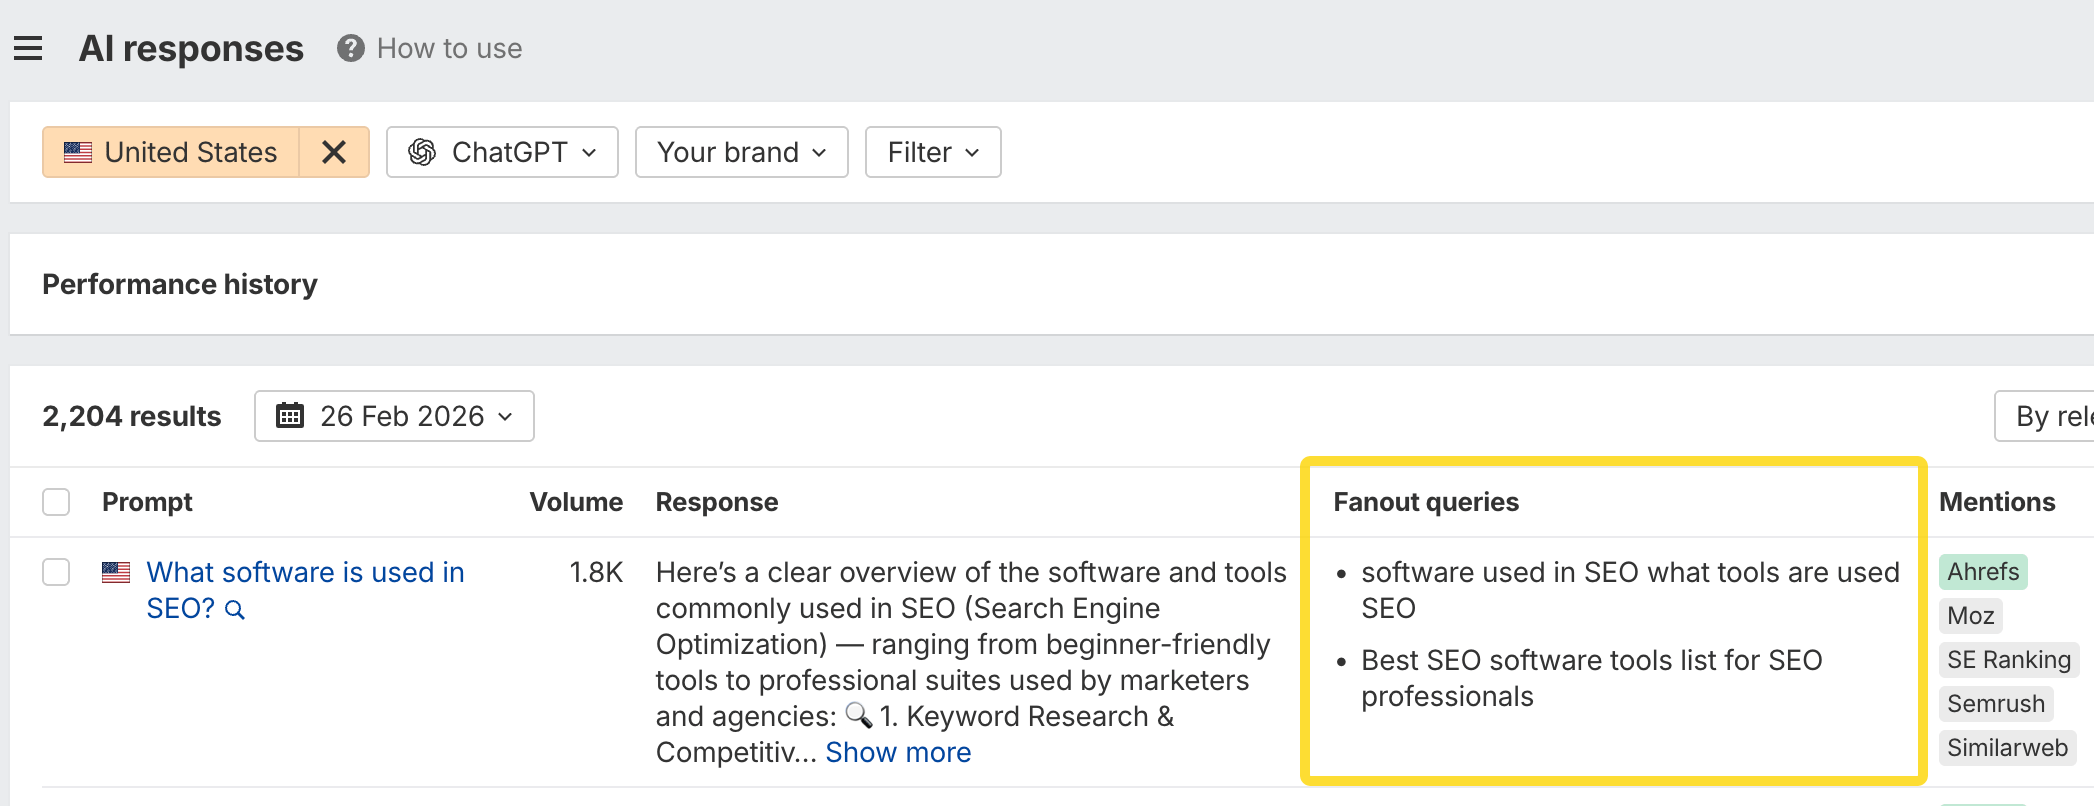
Task: Click the Ahrefs mention tag
Action: [x=1983, y=572]
